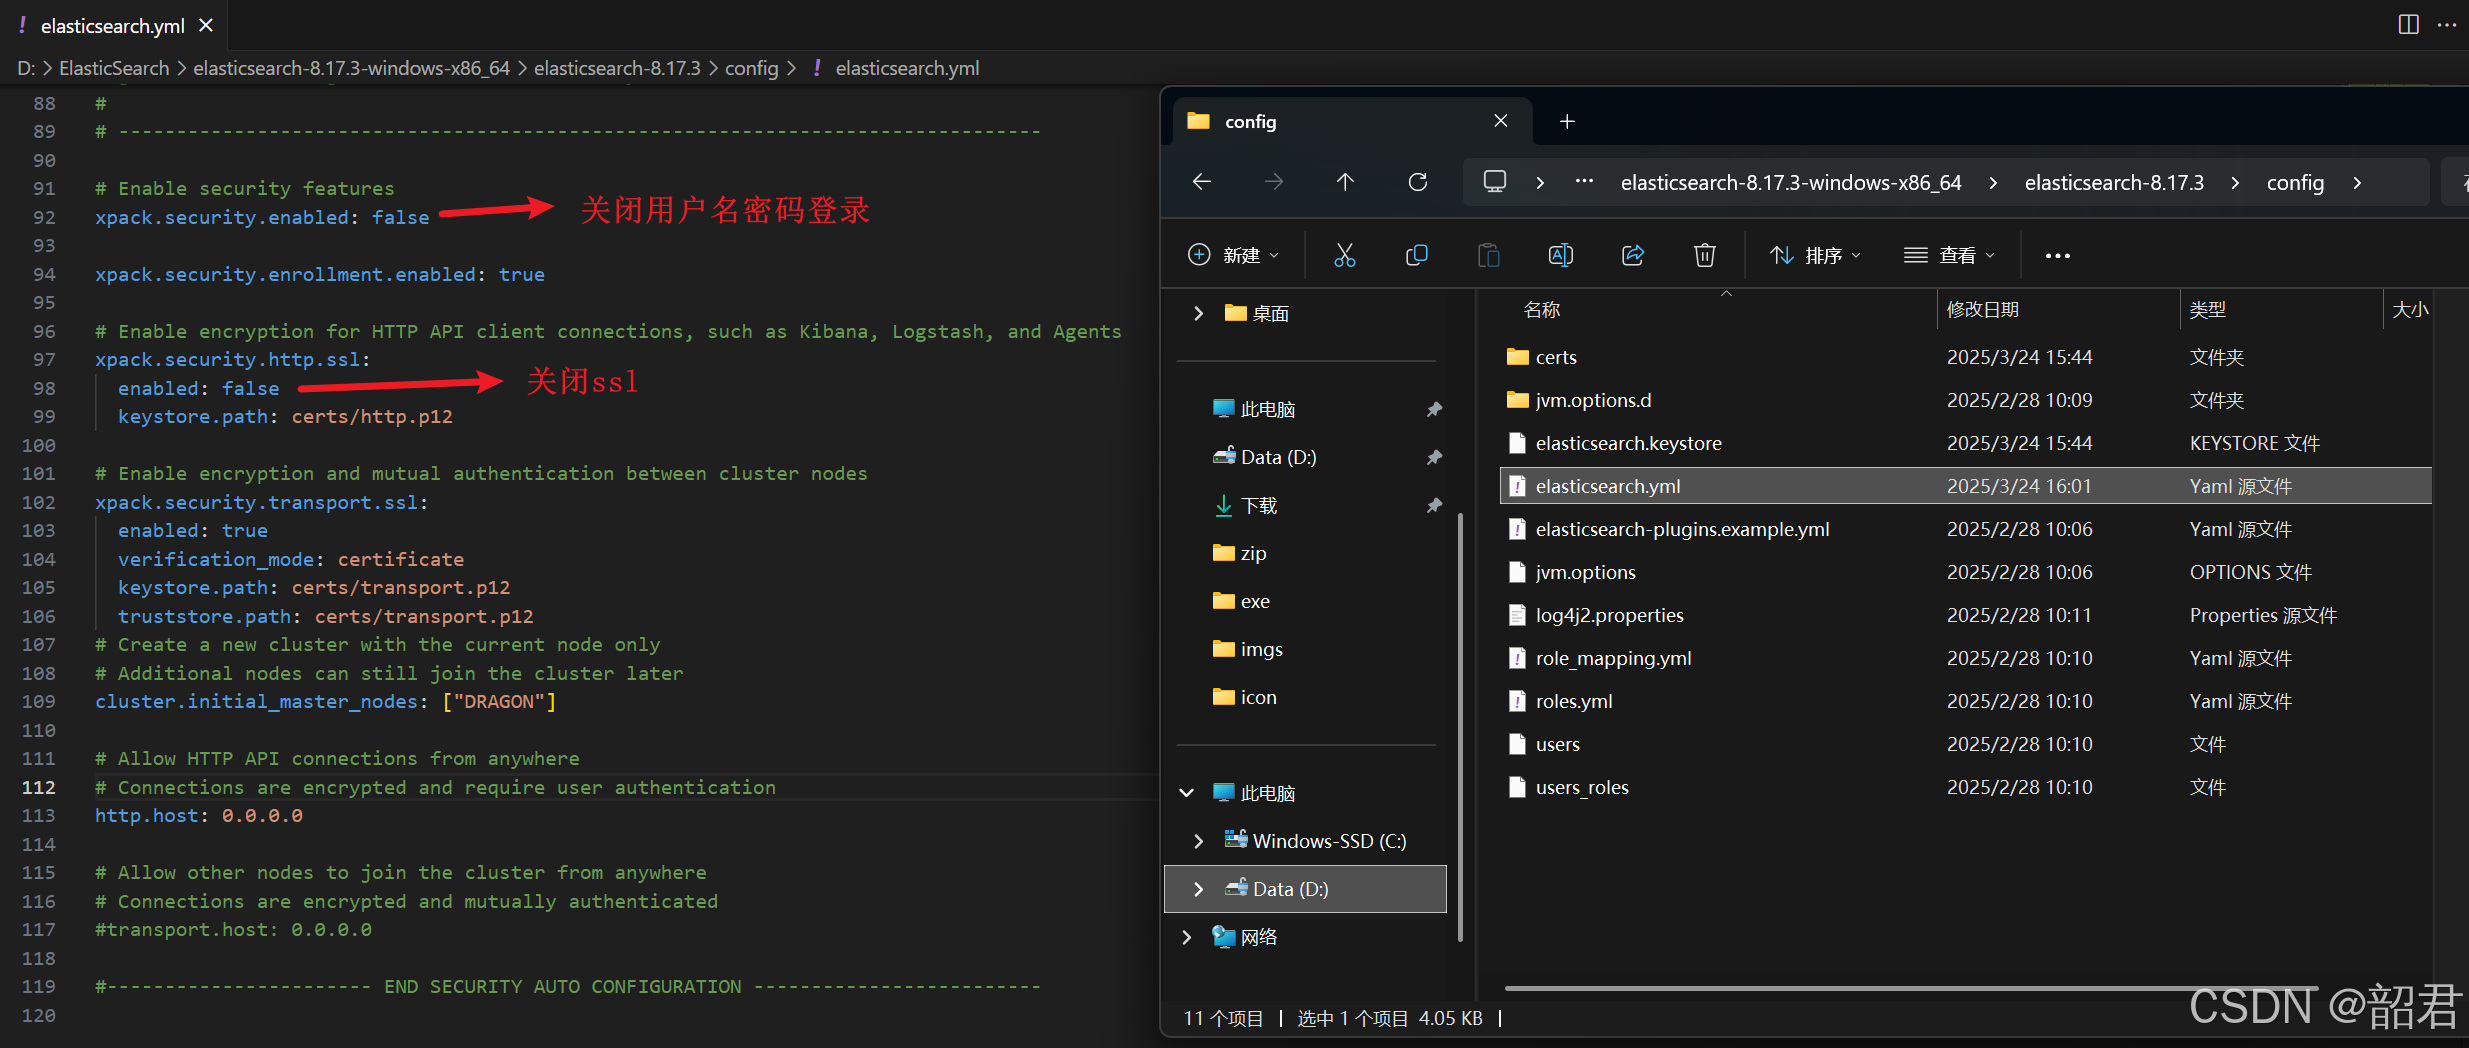Click the Rename icon in Explorer toolbar
Image resolution: width=2469 pixels, height=1048 pixels.
1561,255
